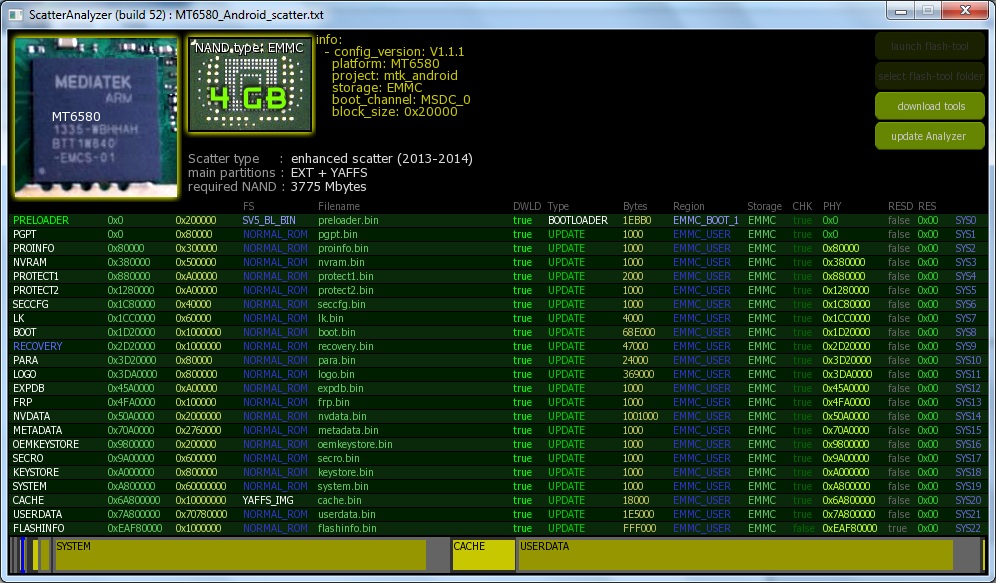
Task: Select the FLASHINFO partition name
Action: [38, 528]
